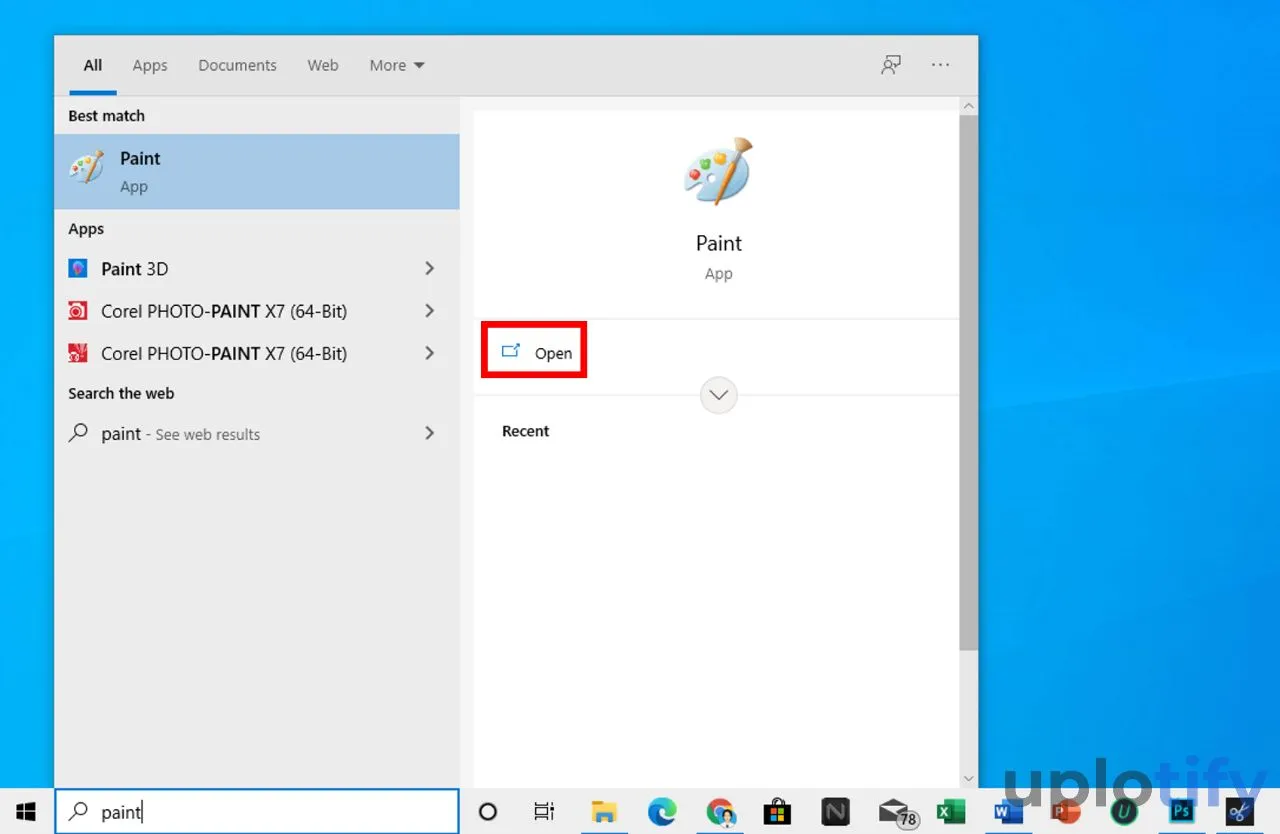Open File Explorer from the taskbar
1280x834 pixels.
(604, 812)
